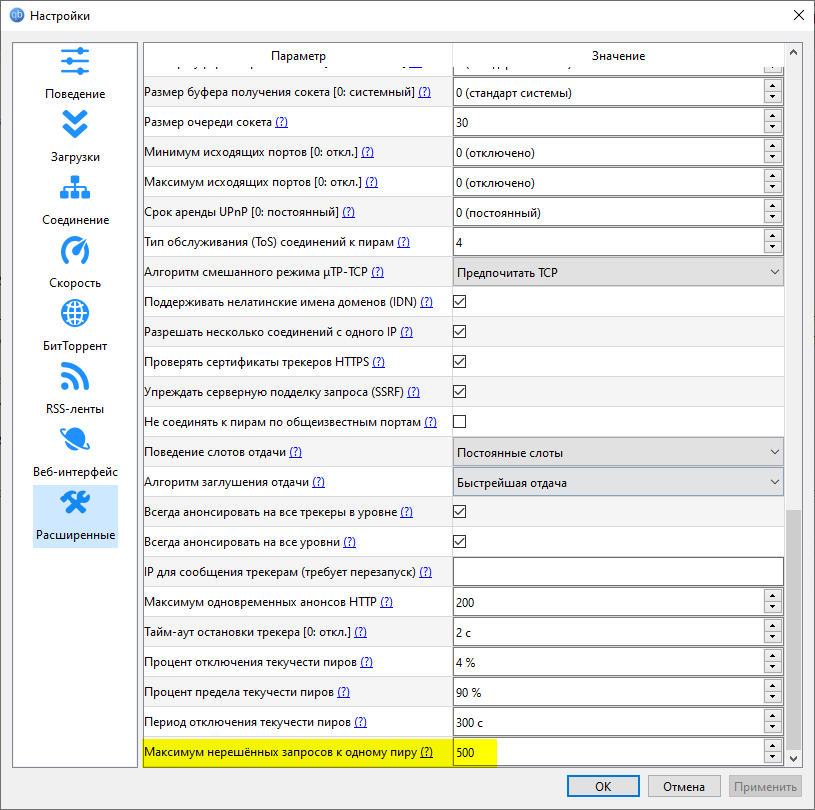815x810 pixels.
Task: Expand the µTP-TCP mixed mode algorithm dropdown
Action: (x=617, y=272)
